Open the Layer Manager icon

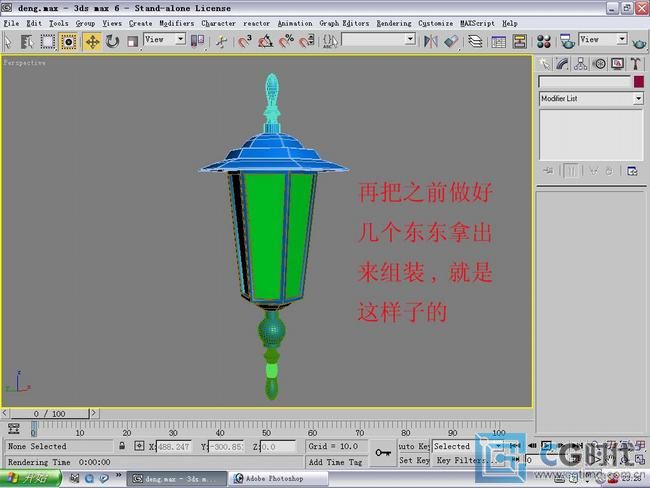tap(475, 41)
